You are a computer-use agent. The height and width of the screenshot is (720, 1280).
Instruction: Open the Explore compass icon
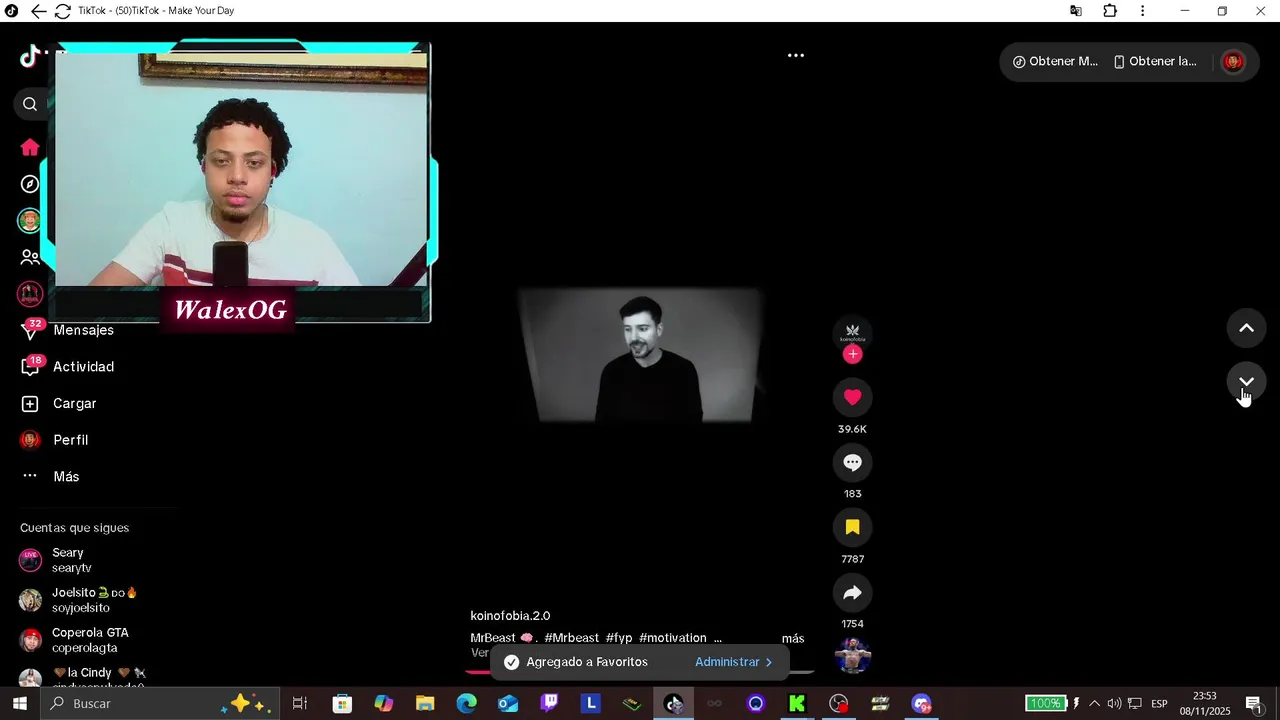point(30,184)
